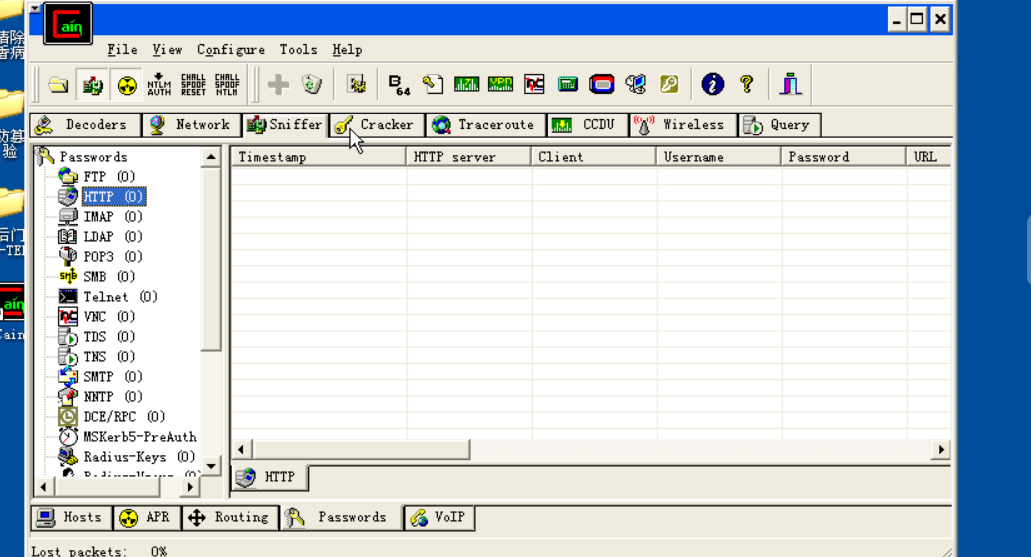
Task: Select IMAP (0) in the tree
Action: [x=113, y=217]
